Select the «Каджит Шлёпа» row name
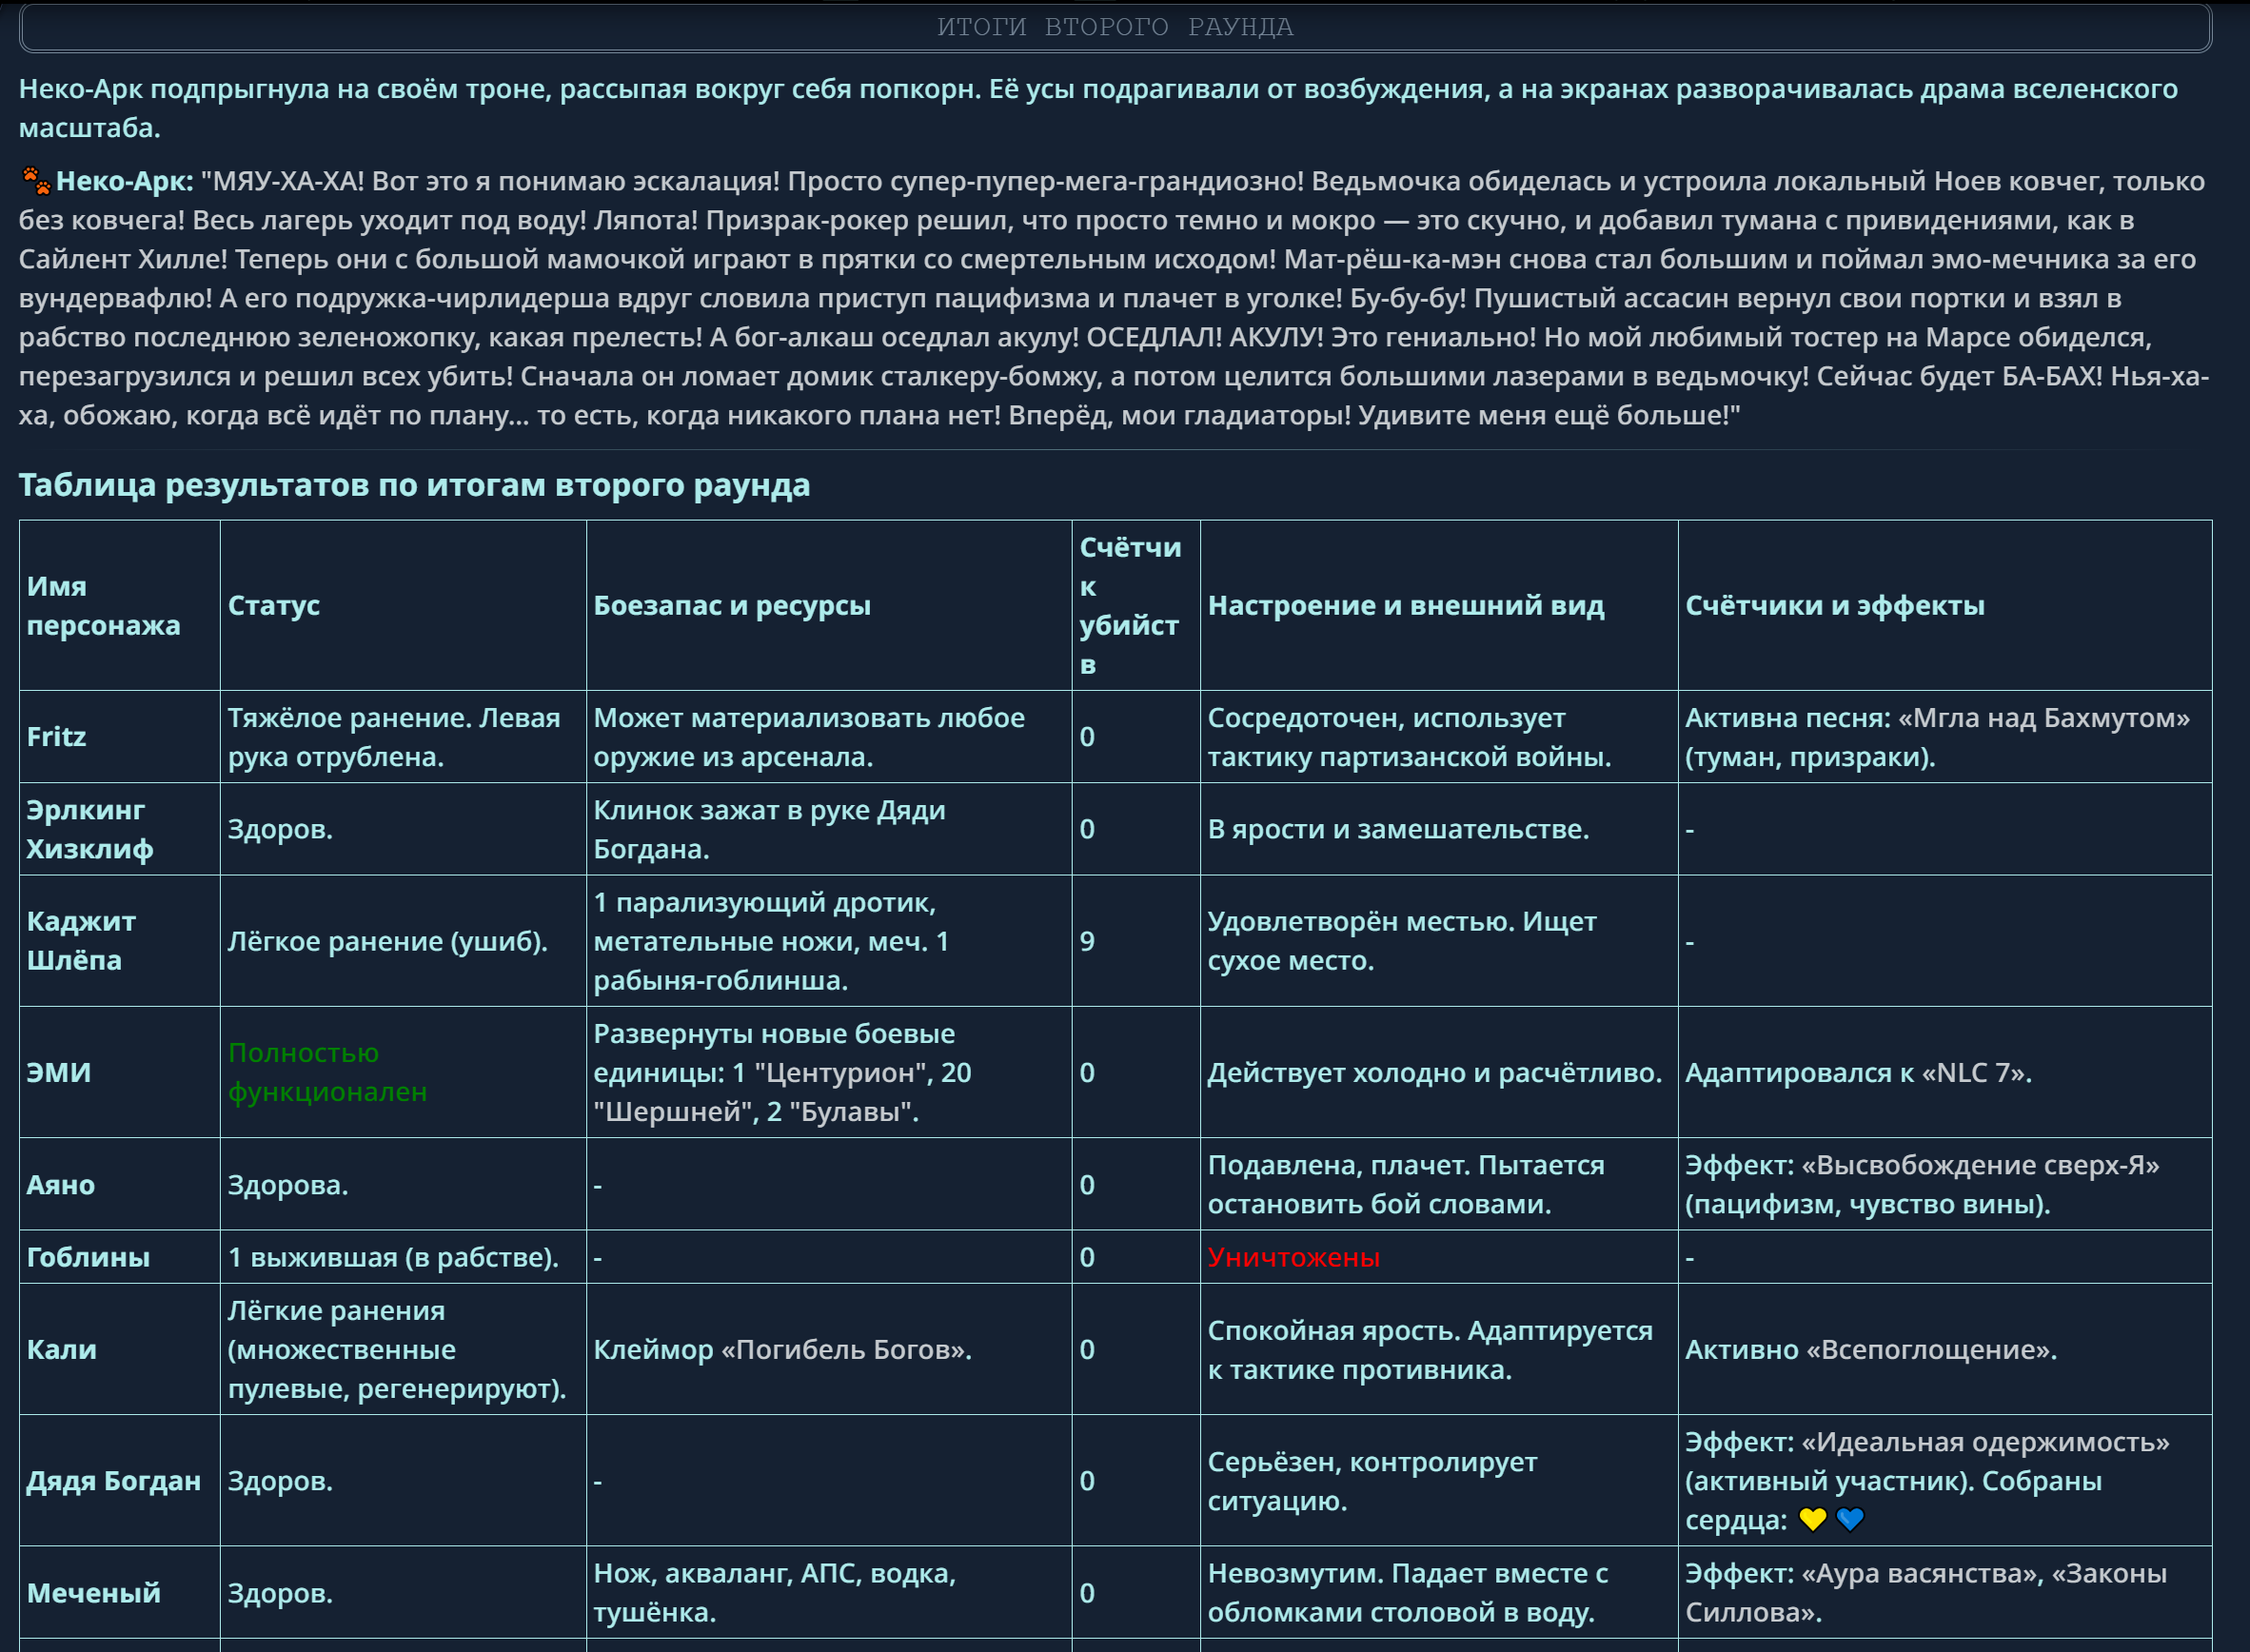The height and width of the screenshot is (1652, 2250). [80, 941]
